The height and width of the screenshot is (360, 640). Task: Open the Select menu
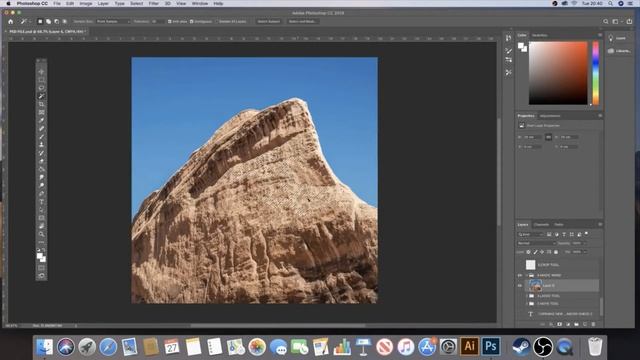[136, 3]
